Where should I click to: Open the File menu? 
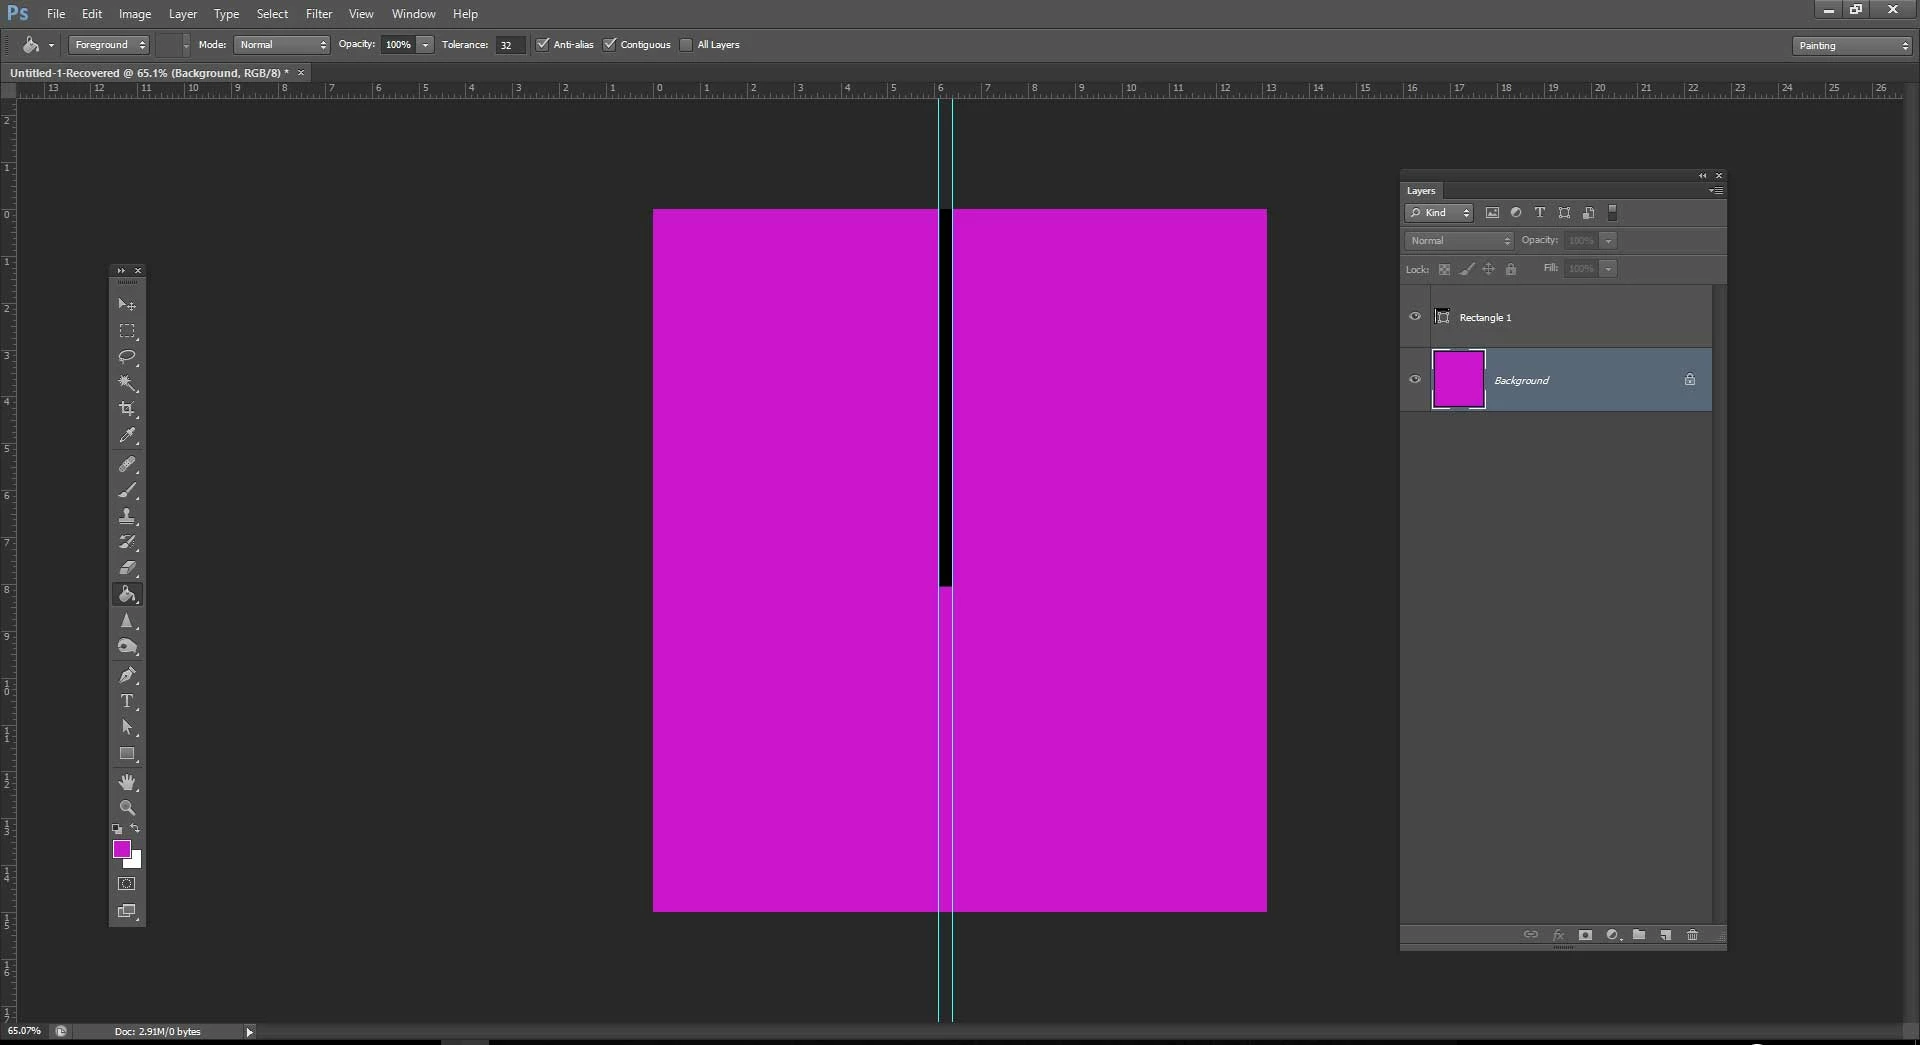pos(56,14)
